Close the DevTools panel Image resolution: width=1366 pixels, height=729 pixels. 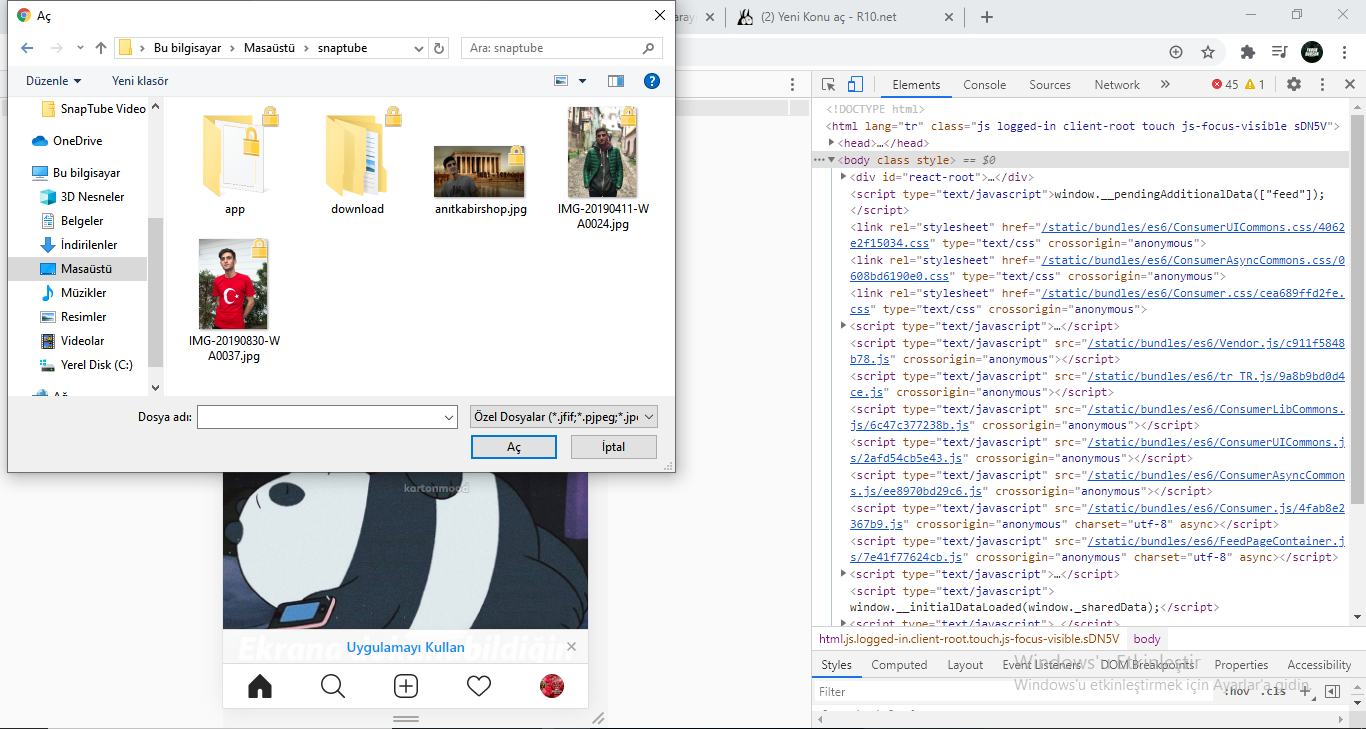[1350, 85]
